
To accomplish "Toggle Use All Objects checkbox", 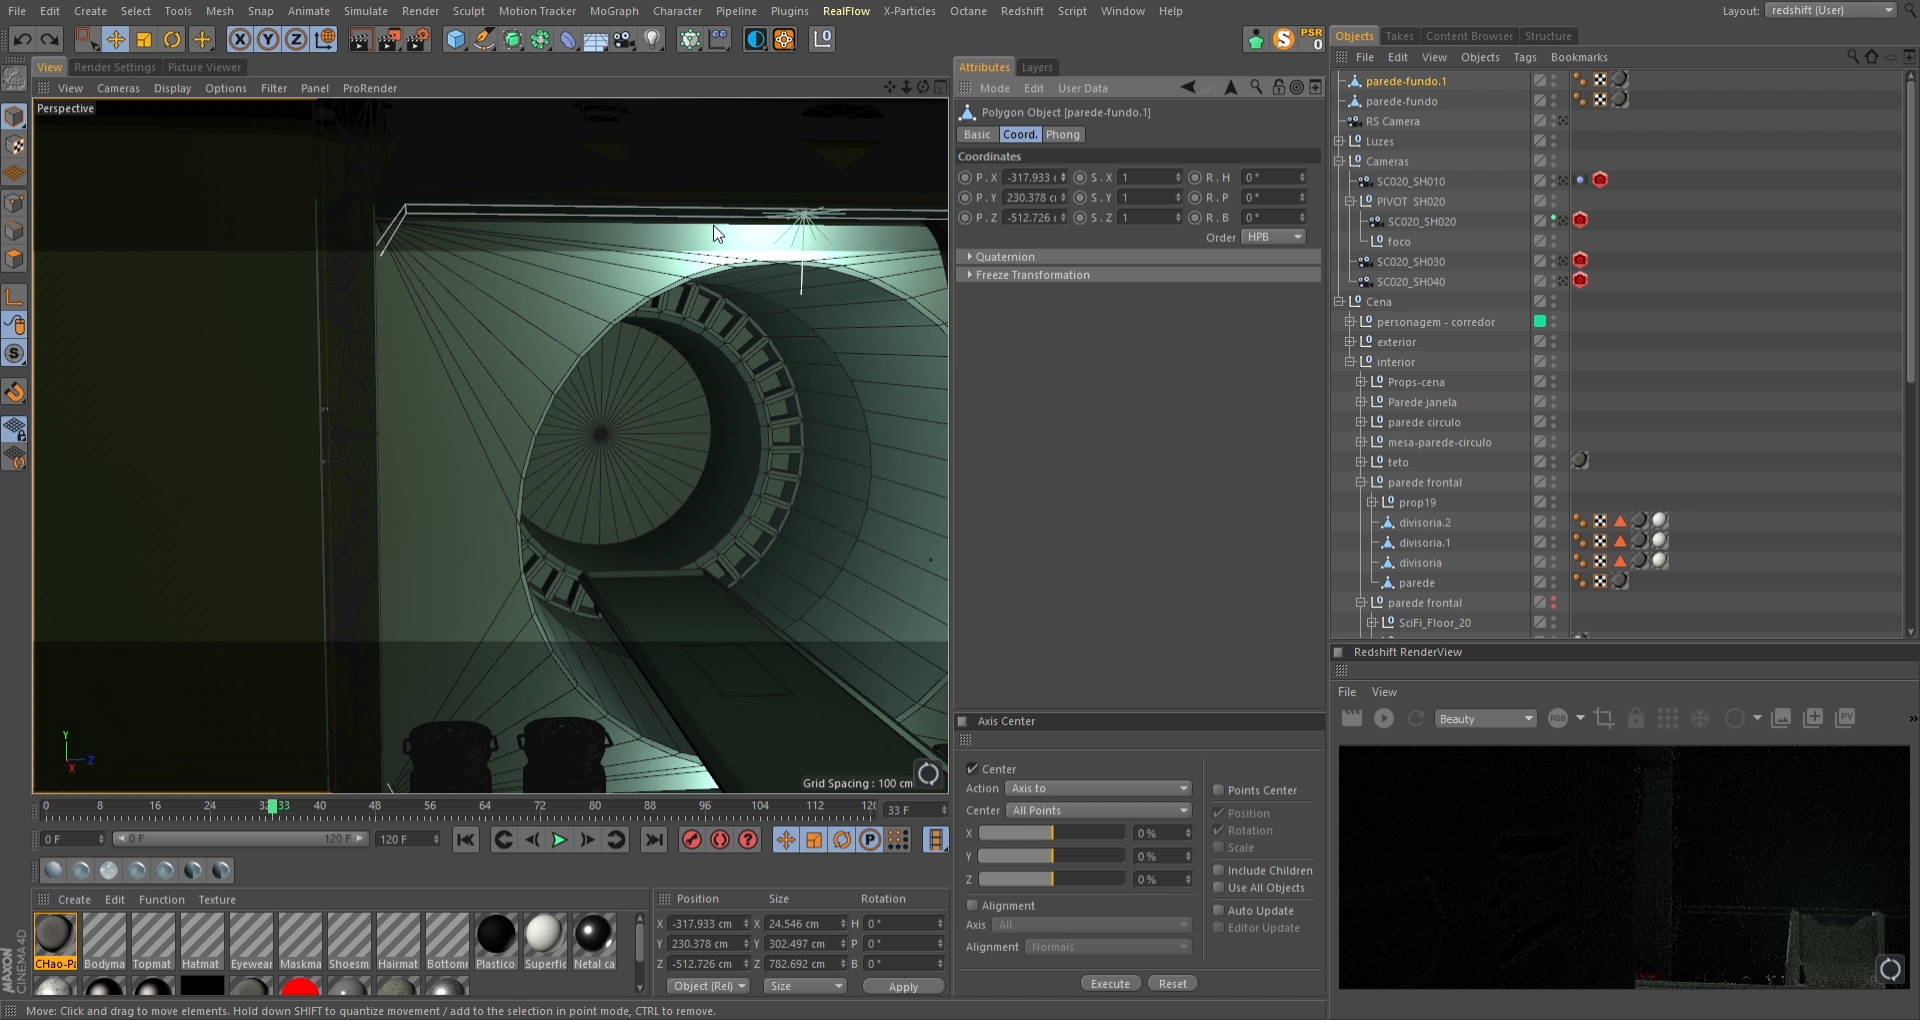I will (1218, 887).
